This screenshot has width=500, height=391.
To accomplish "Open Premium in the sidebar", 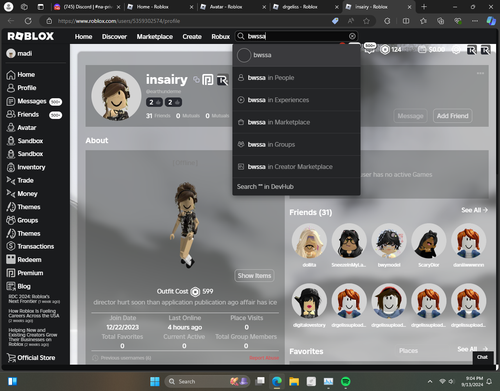I will point(25,273).
